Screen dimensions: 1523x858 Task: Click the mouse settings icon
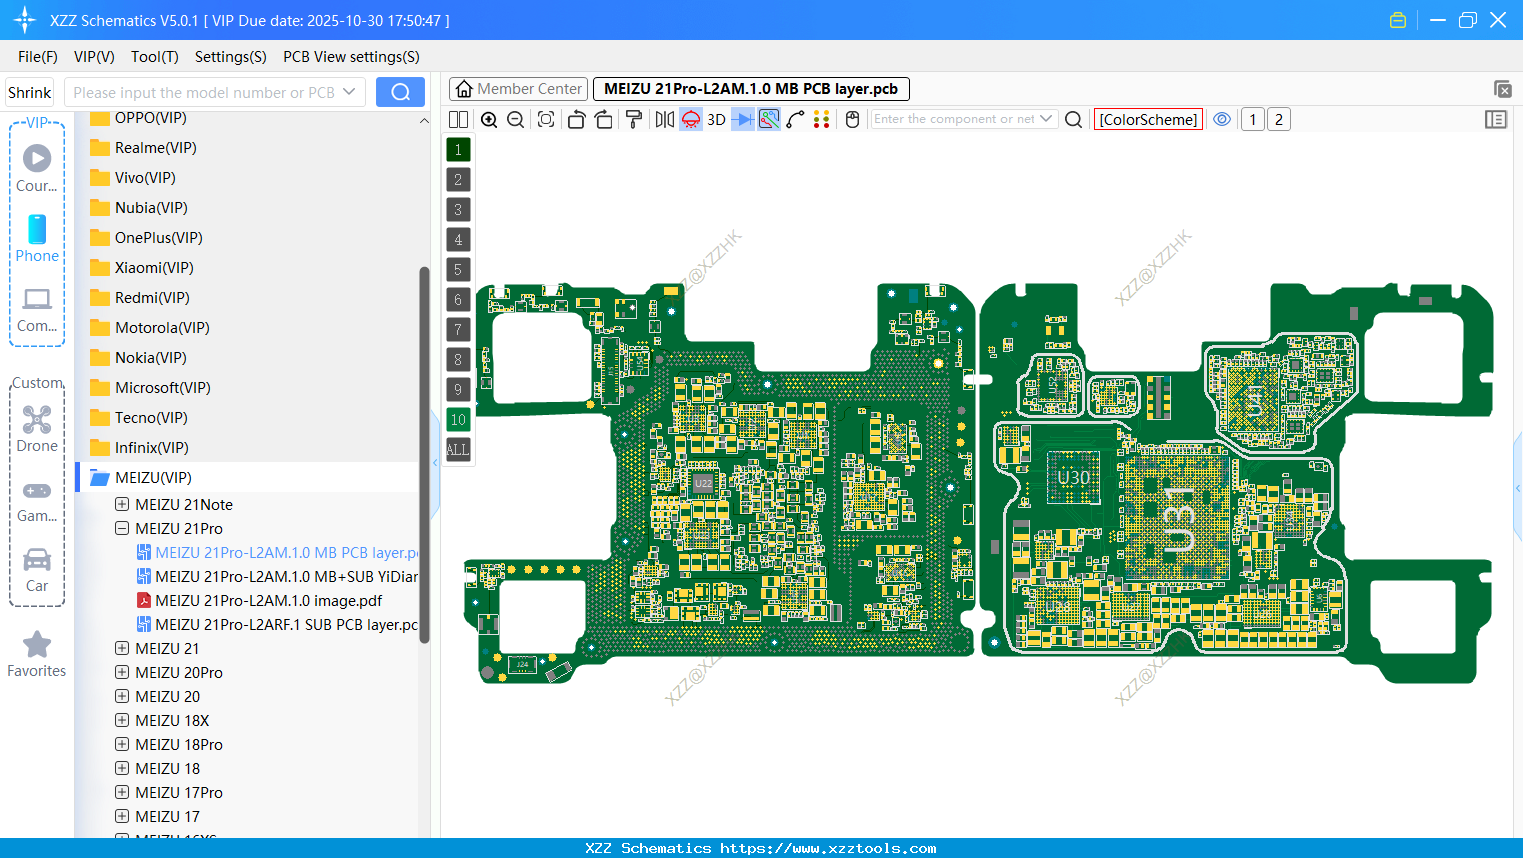click(852, 119)
